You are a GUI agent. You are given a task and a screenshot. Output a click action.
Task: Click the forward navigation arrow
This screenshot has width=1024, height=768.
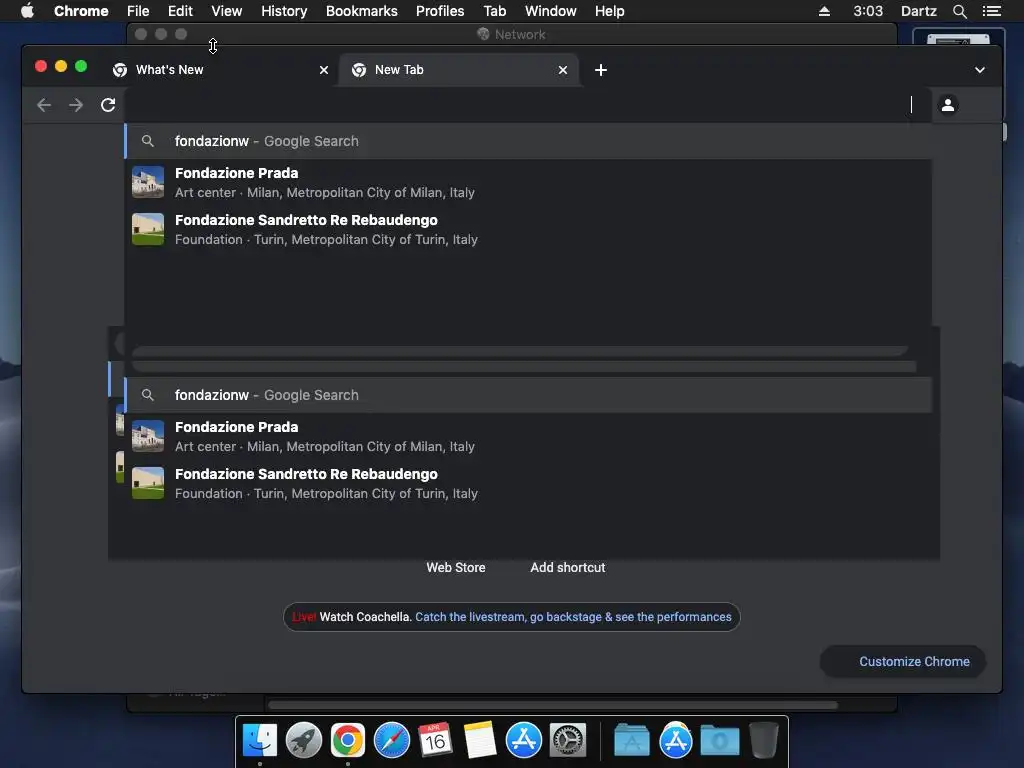click(x=76, y=105)
